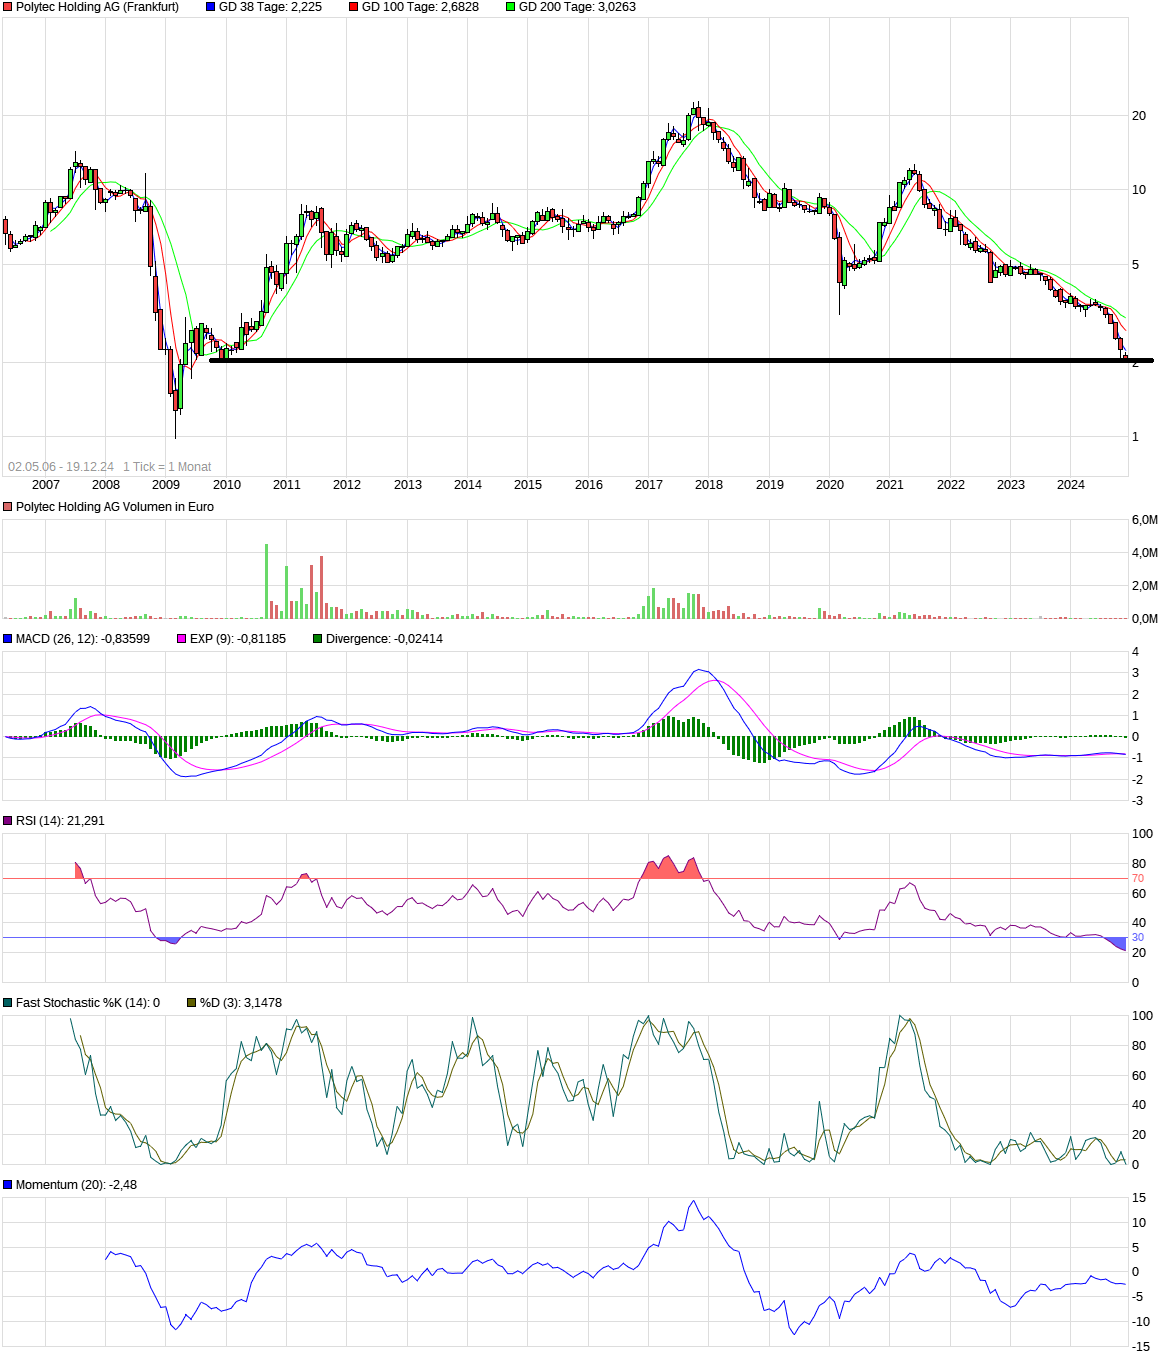
Task: Click the red GD 100 Tage legend icon
Action: point(352,8)
